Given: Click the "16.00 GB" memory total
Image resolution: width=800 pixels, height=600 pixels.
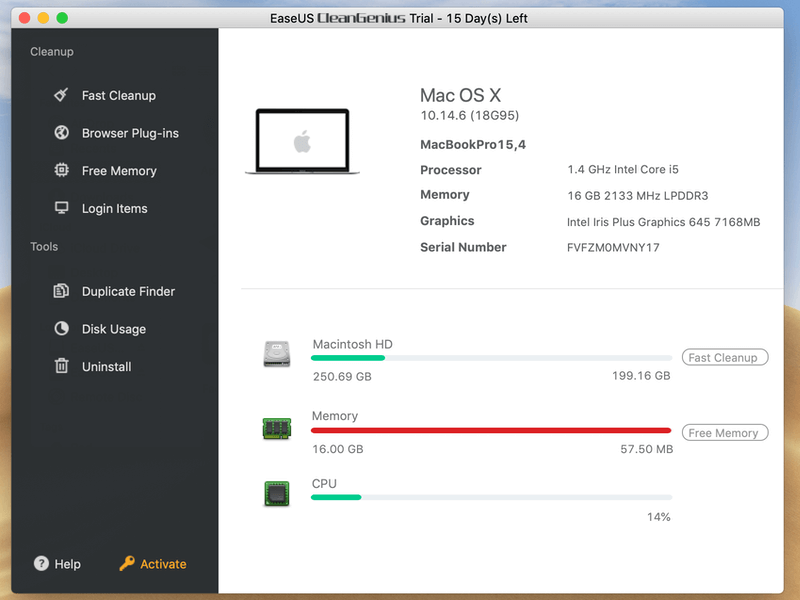Looking at the screenshot, I should [x=338, y=449].
